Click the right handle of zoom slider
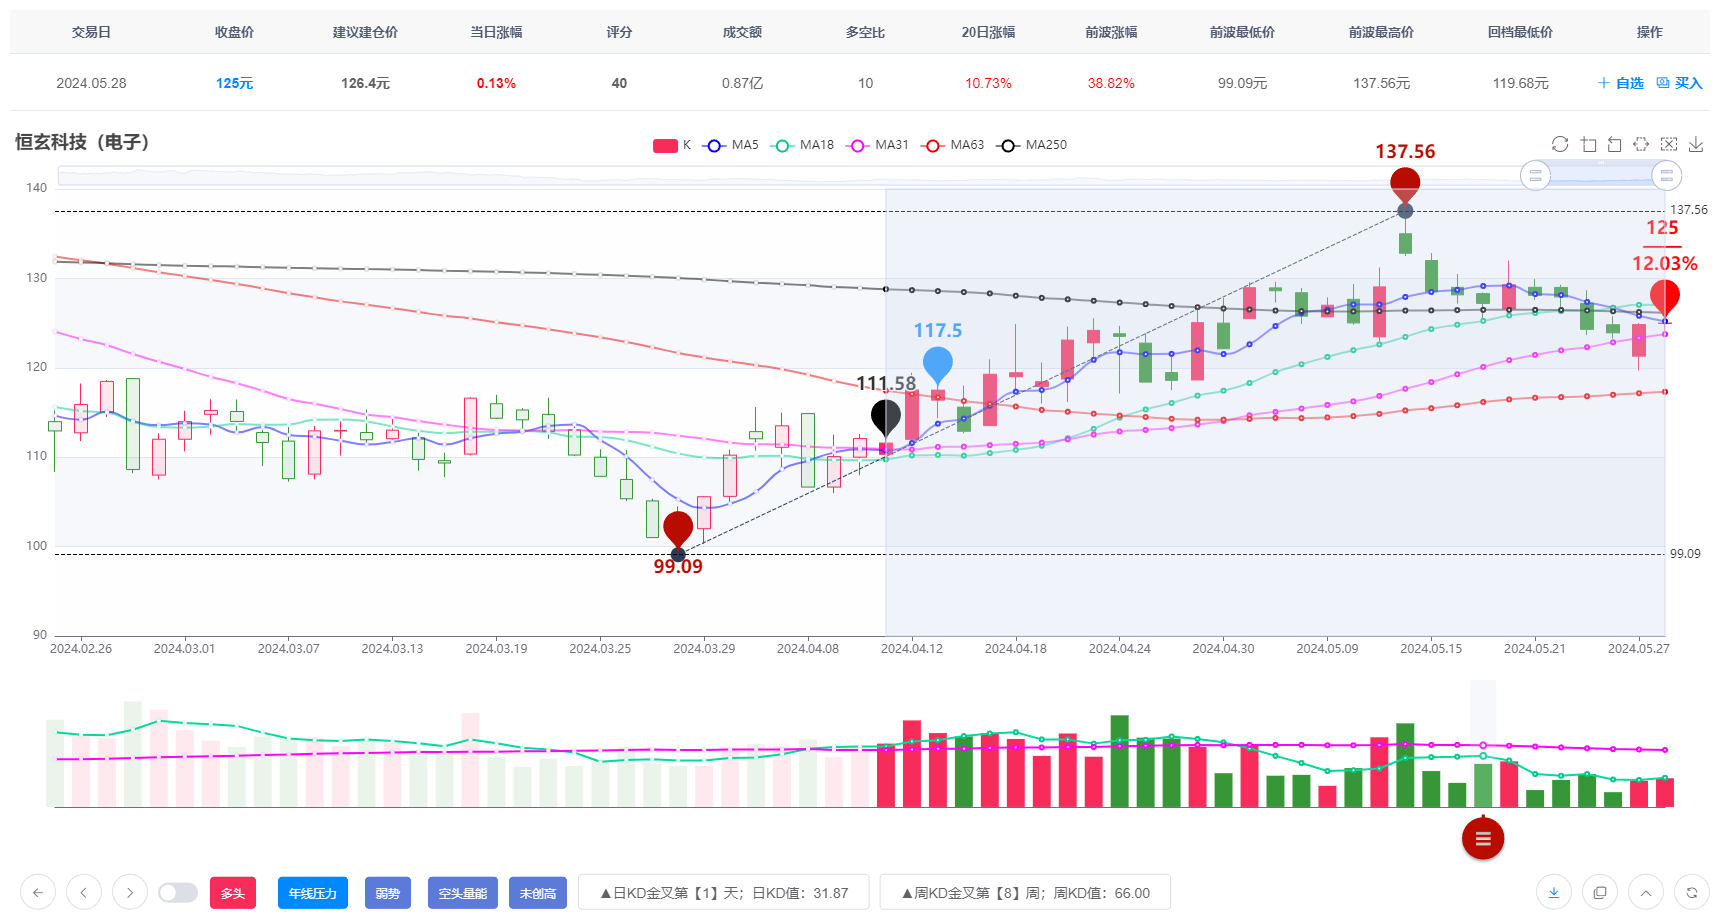This screenshot has width=1720, height=914. 1666,176
